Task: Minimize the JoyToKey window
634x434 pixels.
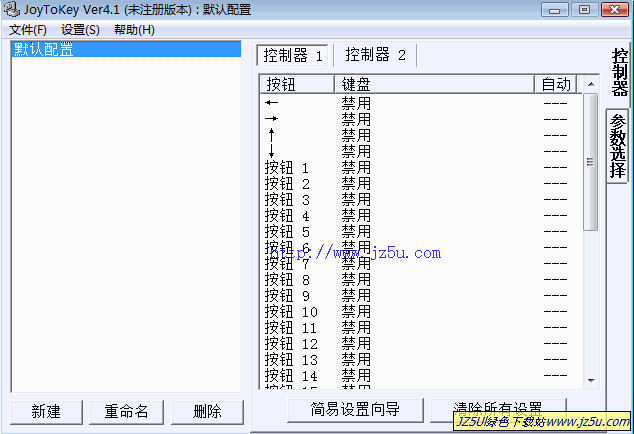Action: [555, 10]
